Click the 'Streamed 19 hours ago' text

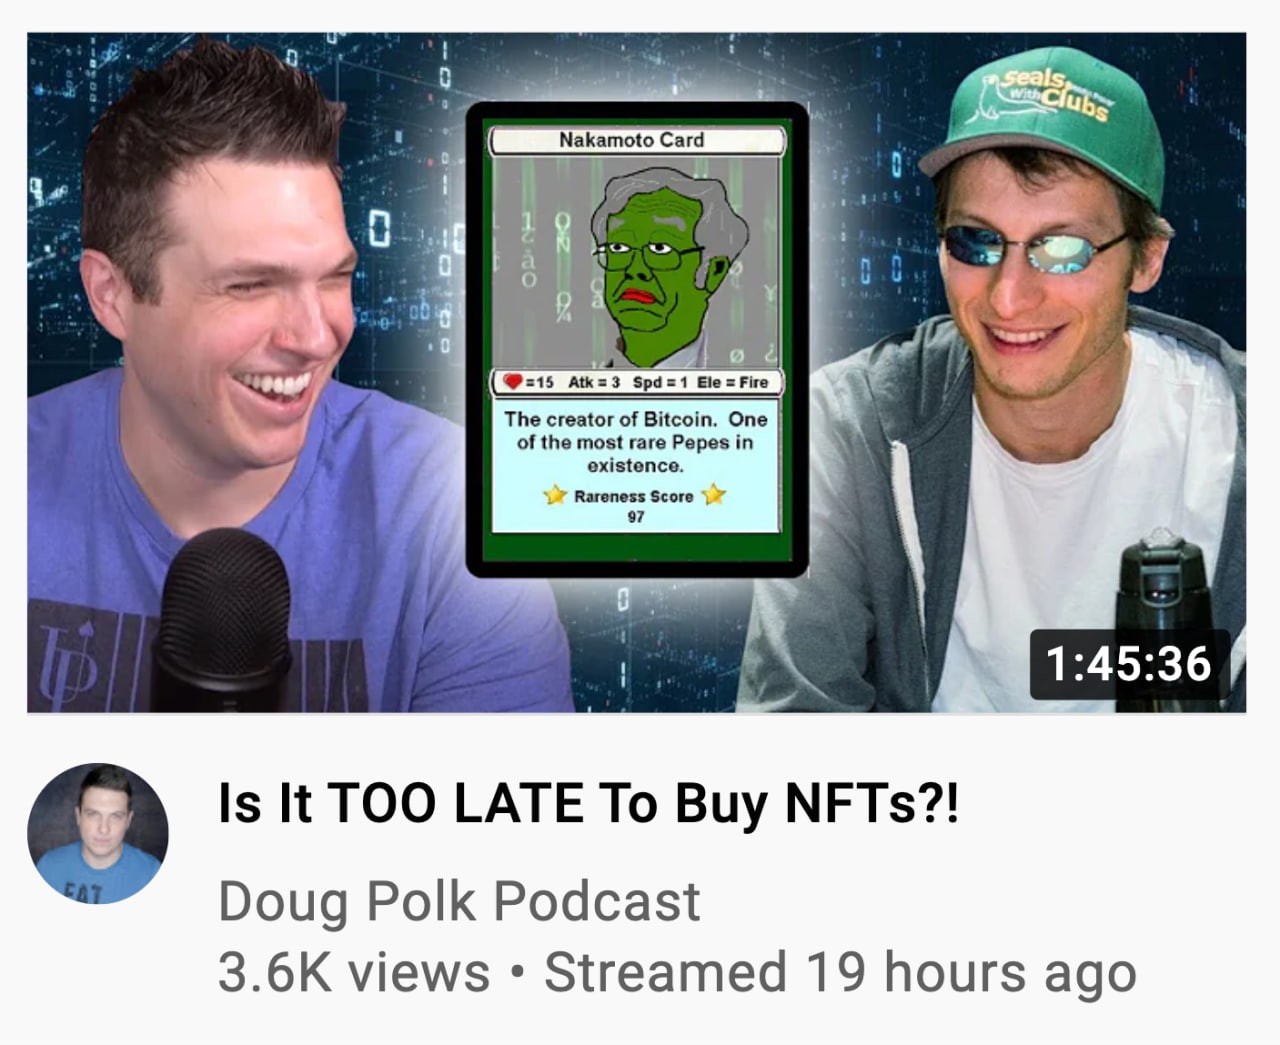point(840,973)
